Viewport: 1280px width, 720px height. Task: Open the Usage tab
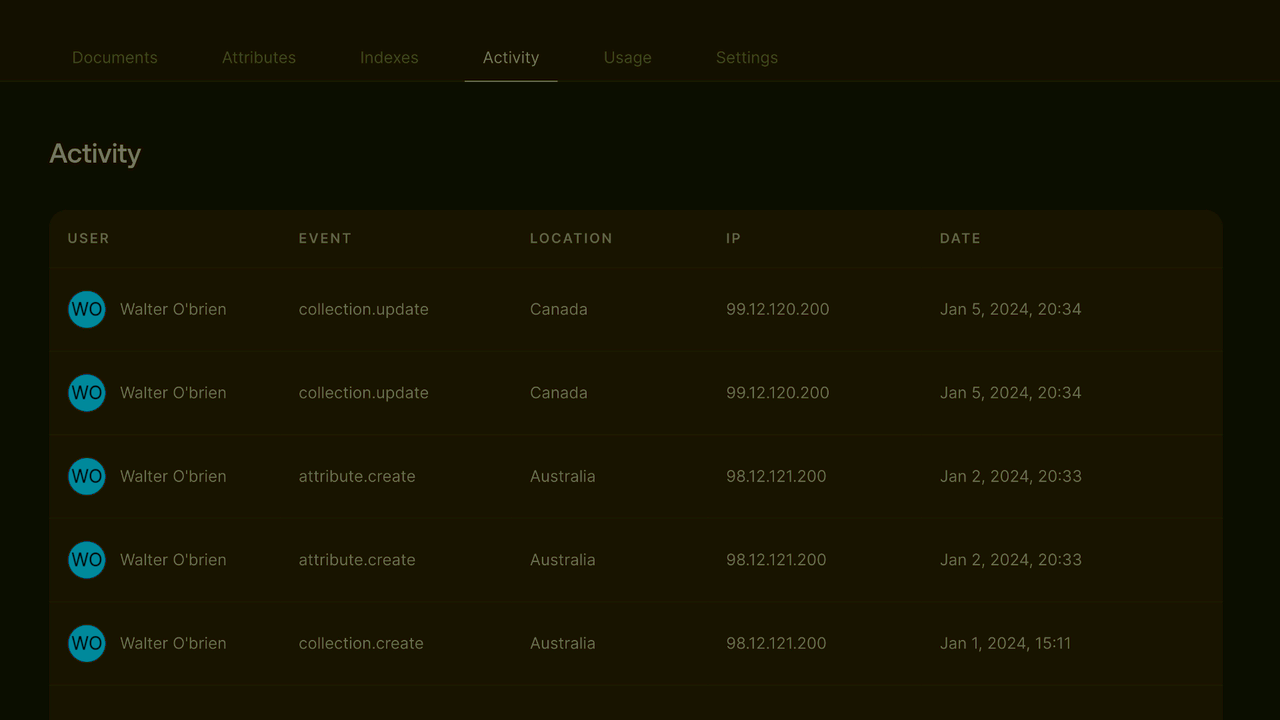pyautogui.click(x=627, y=57)
